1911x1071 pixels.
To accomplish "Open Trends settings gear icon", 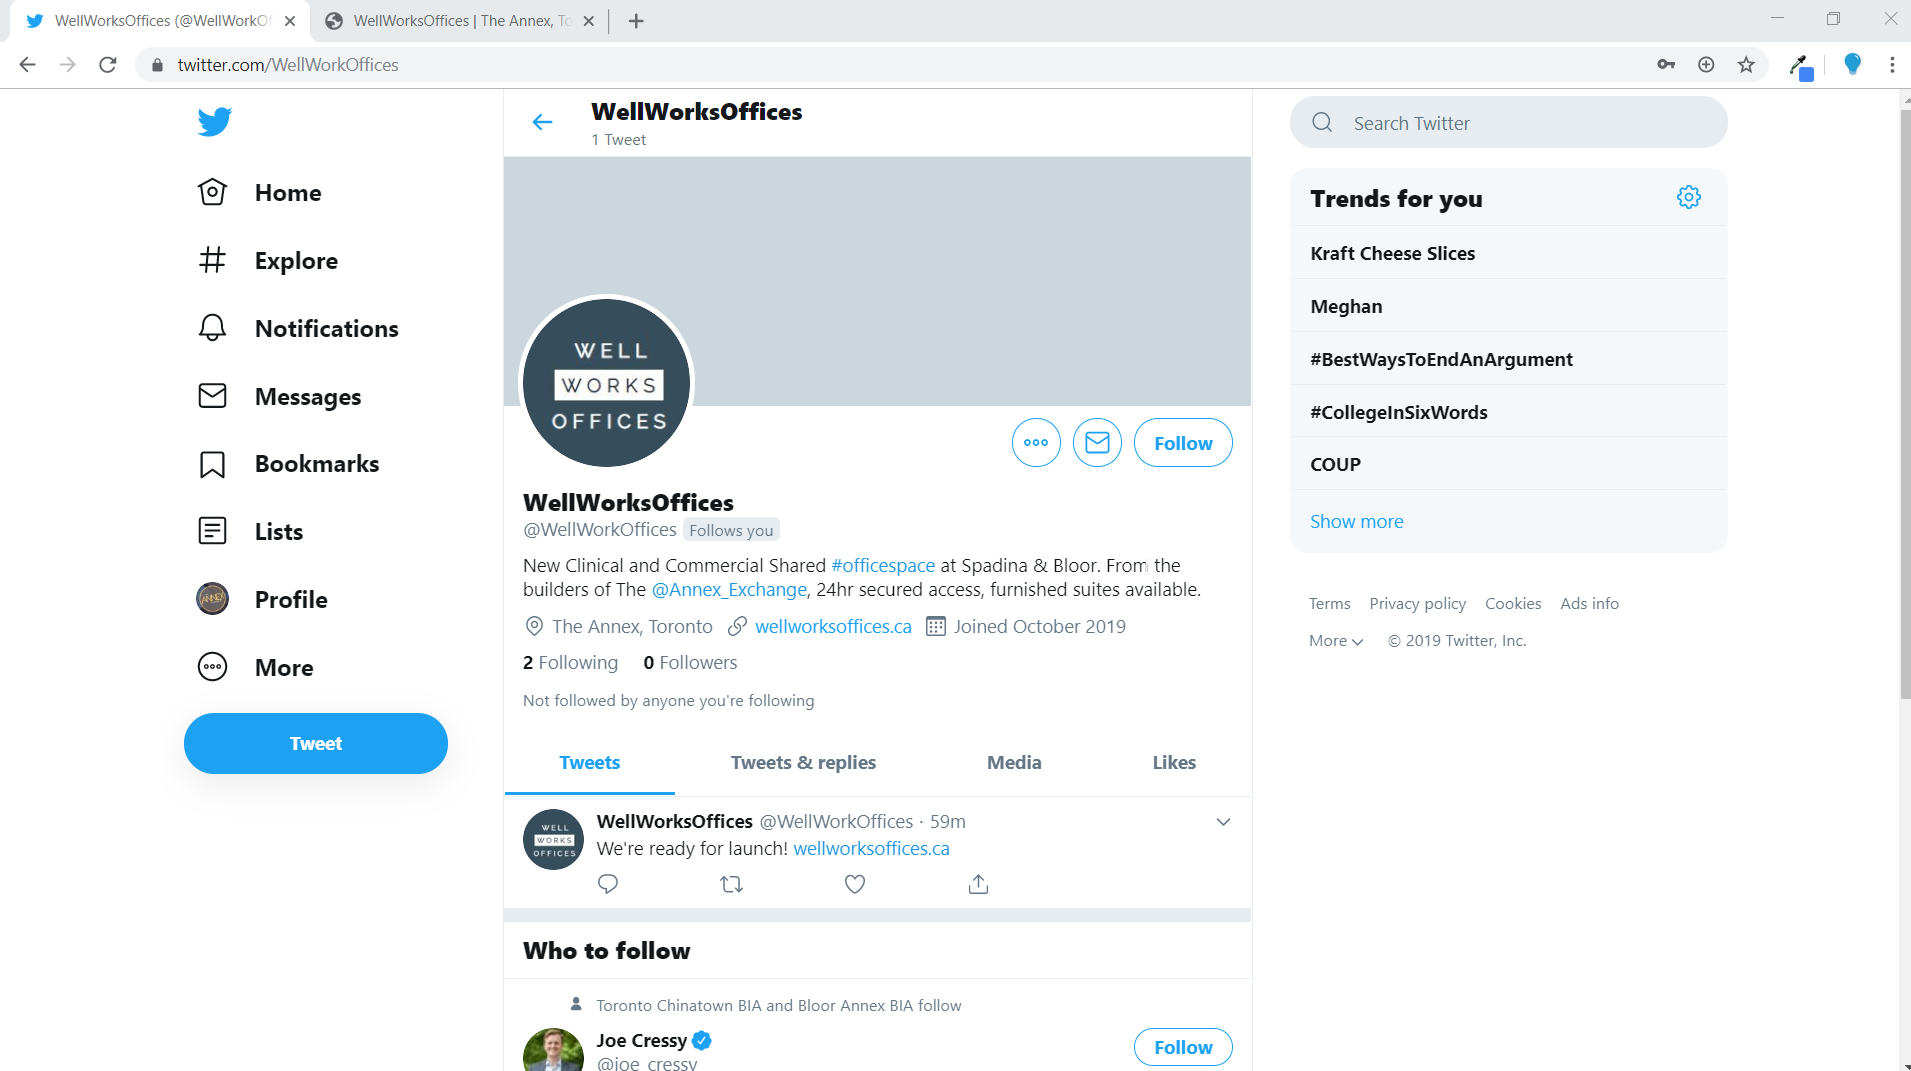I will coord(1688,198).
